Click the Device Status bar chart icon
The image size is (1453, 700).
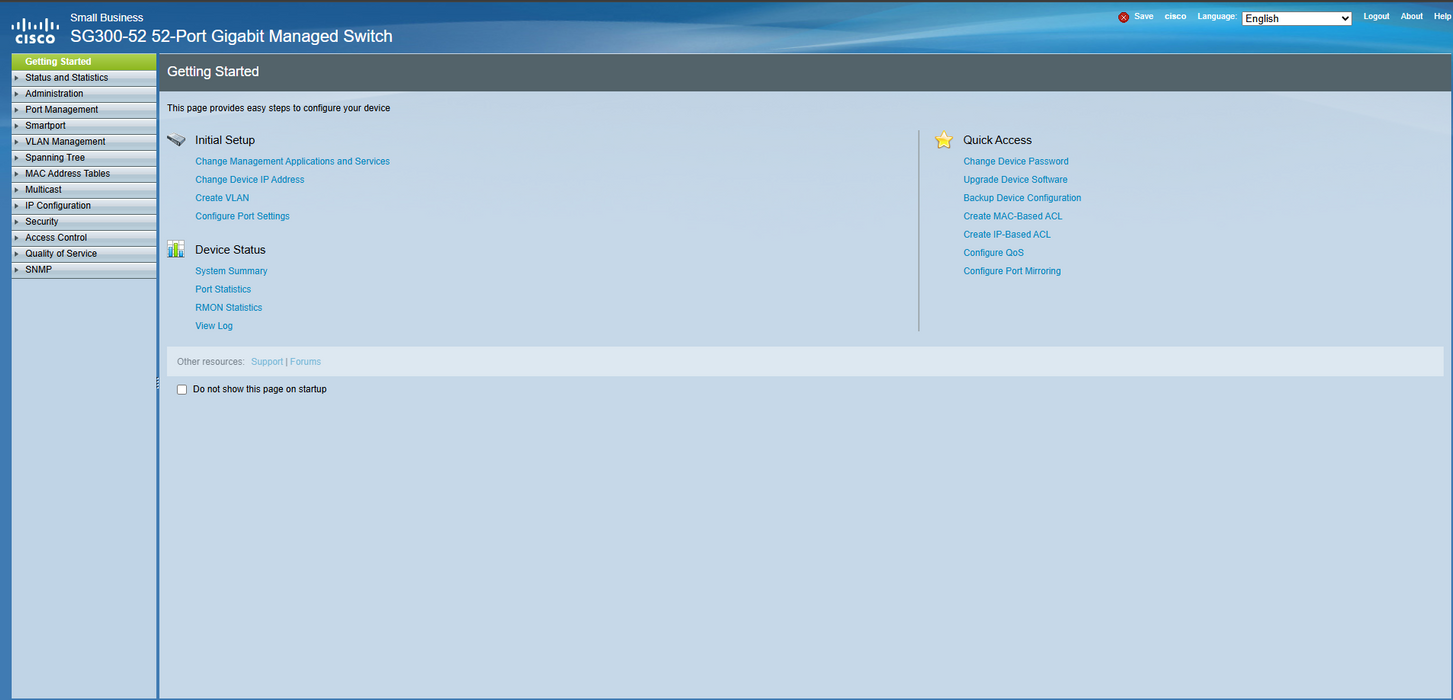(x=176, y=249)
